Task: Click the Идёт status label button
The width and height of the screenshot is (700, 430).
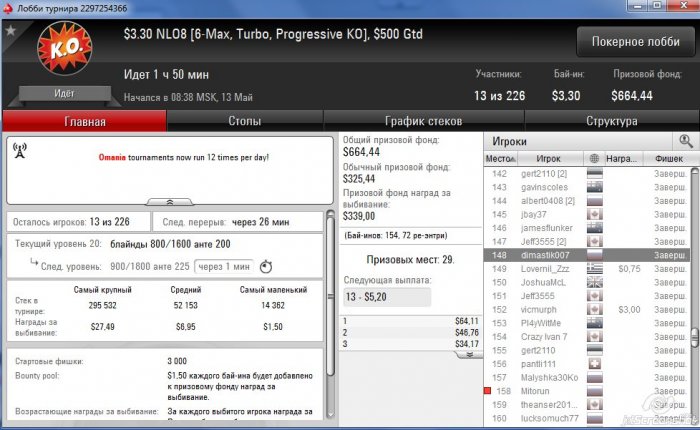Action: click(x=65, y=93)
